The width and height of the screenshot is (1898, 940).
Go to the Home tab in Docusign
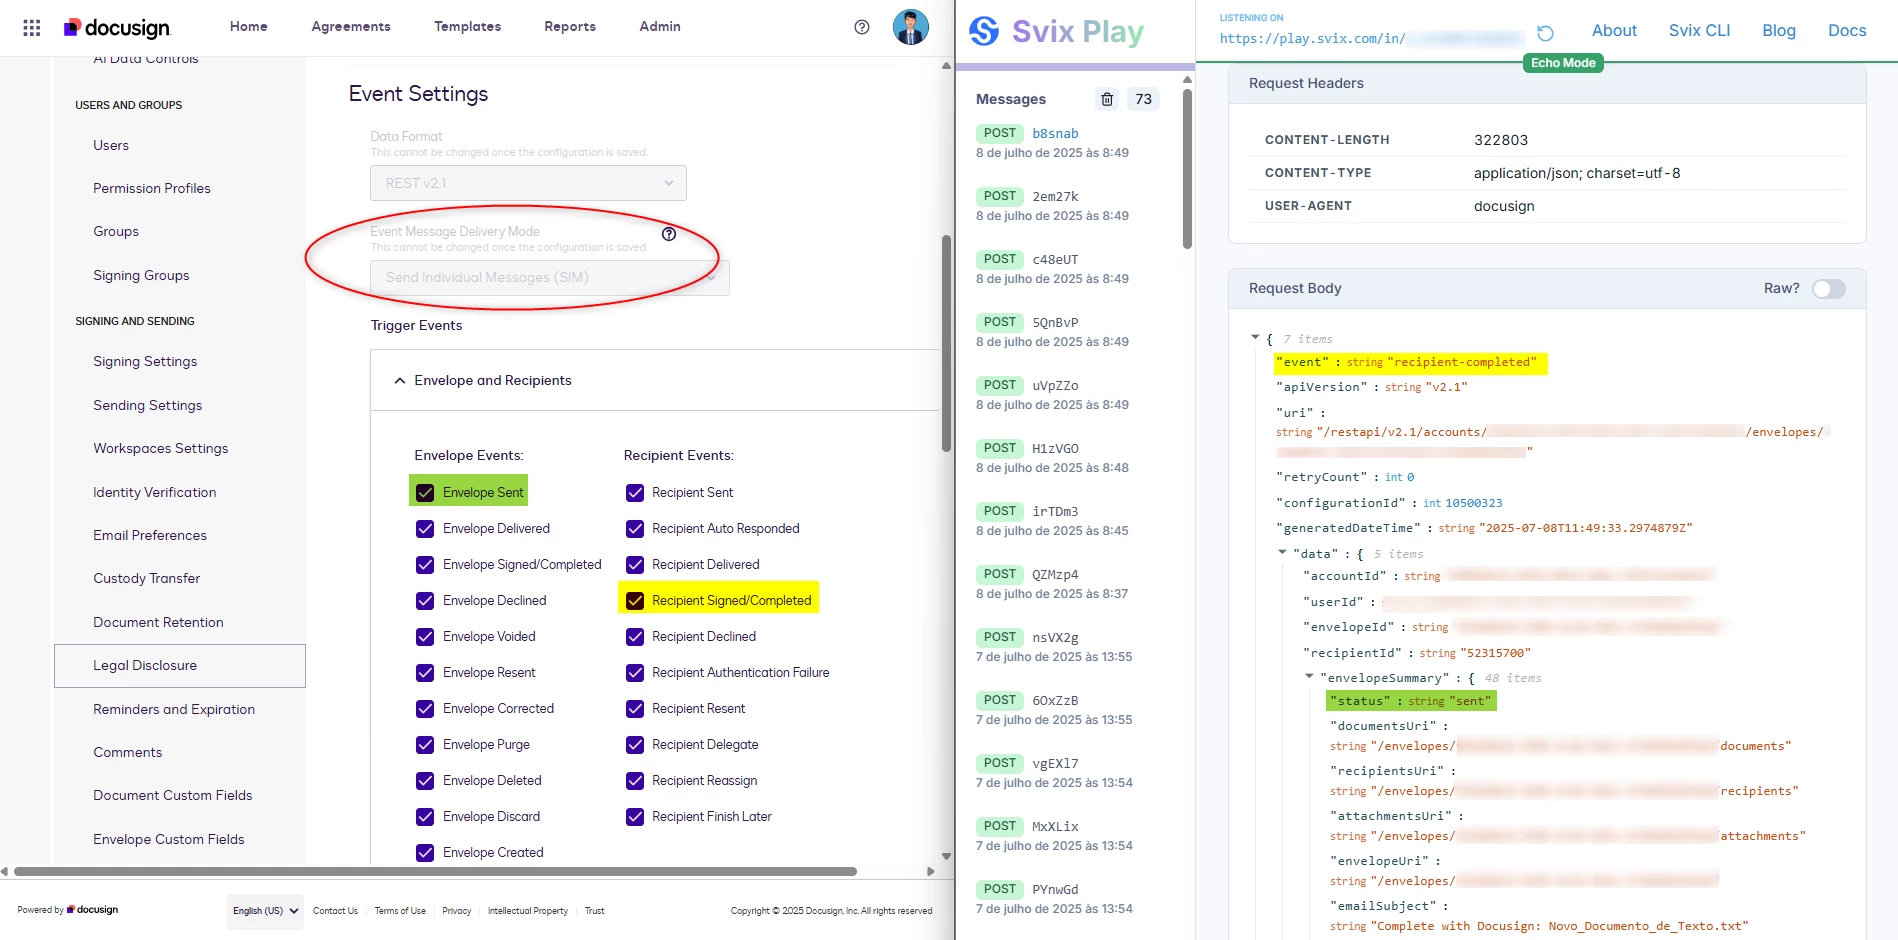[249, 27]
